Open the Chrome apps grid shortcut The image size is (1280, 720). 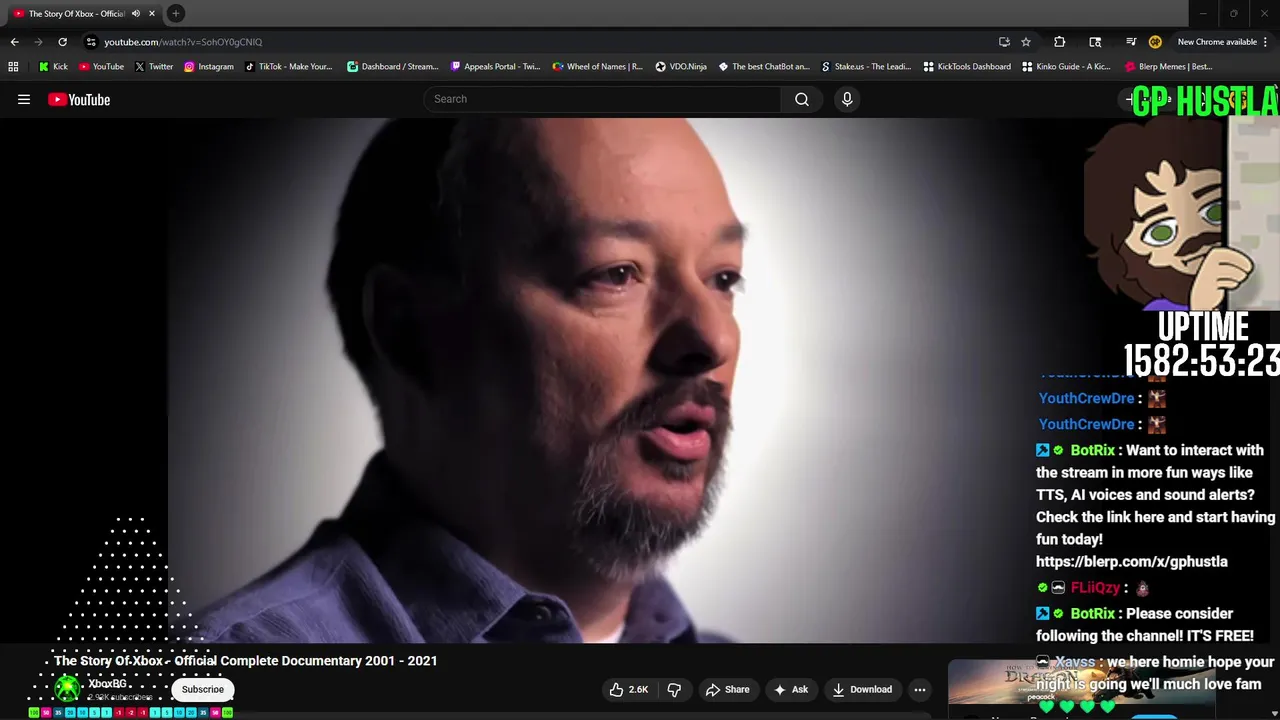pyautogui.click(x=13, y=67)
